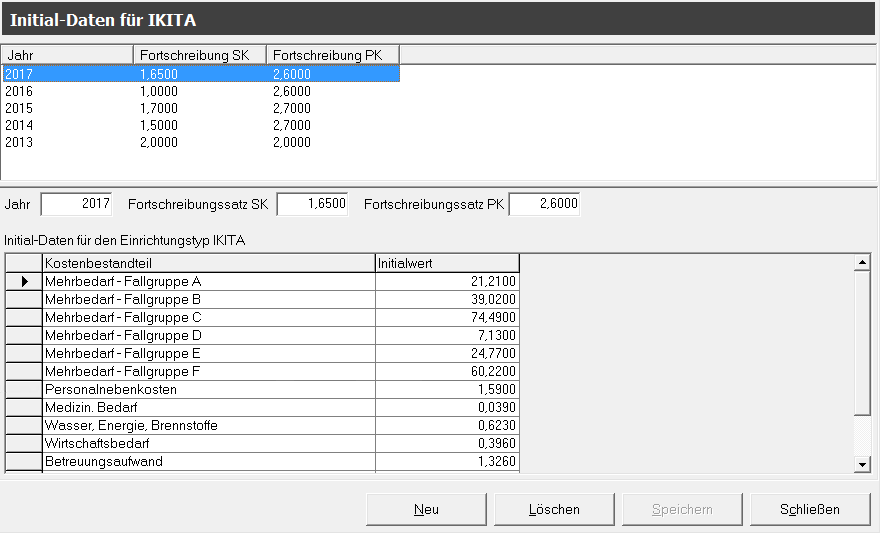880x534 pixels.
Task: Edit the Fortschreibungssatz SK field
Action: pos(311,204)
